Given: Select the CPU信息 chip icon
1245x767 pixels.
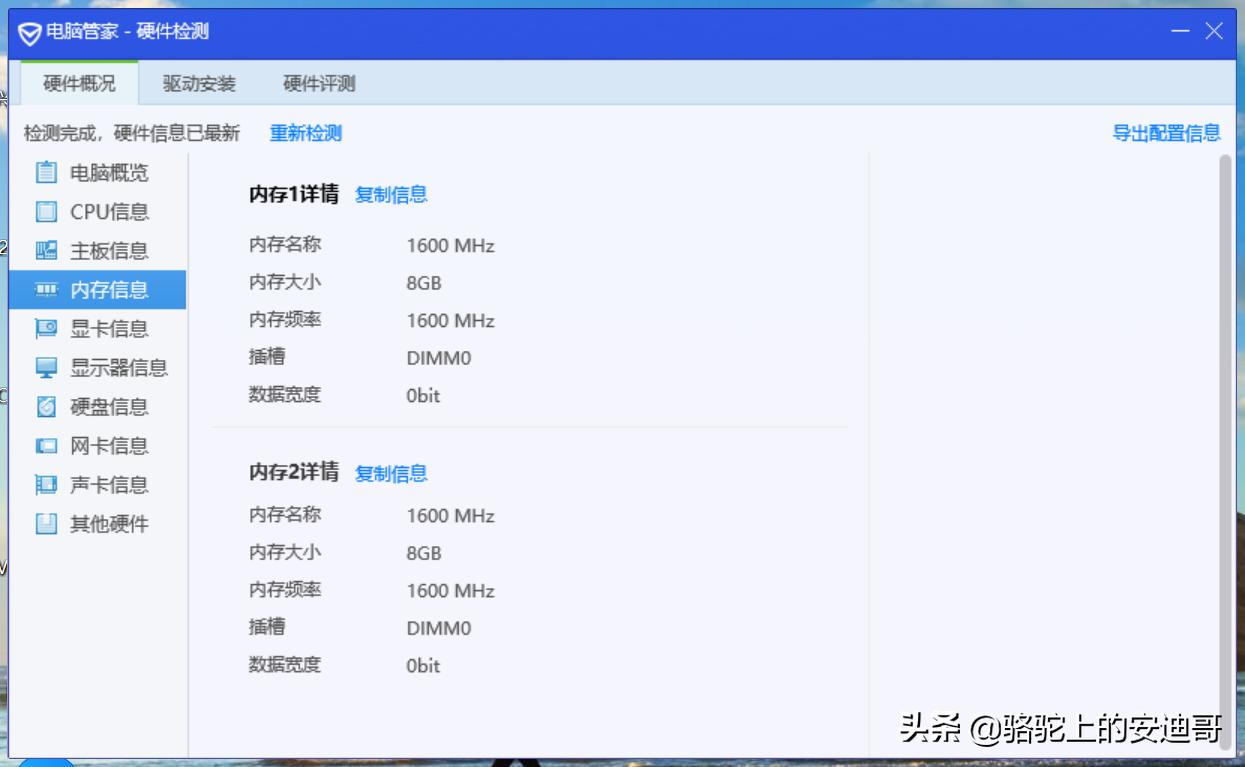Looking at the screenshot, I should [46, 211].
